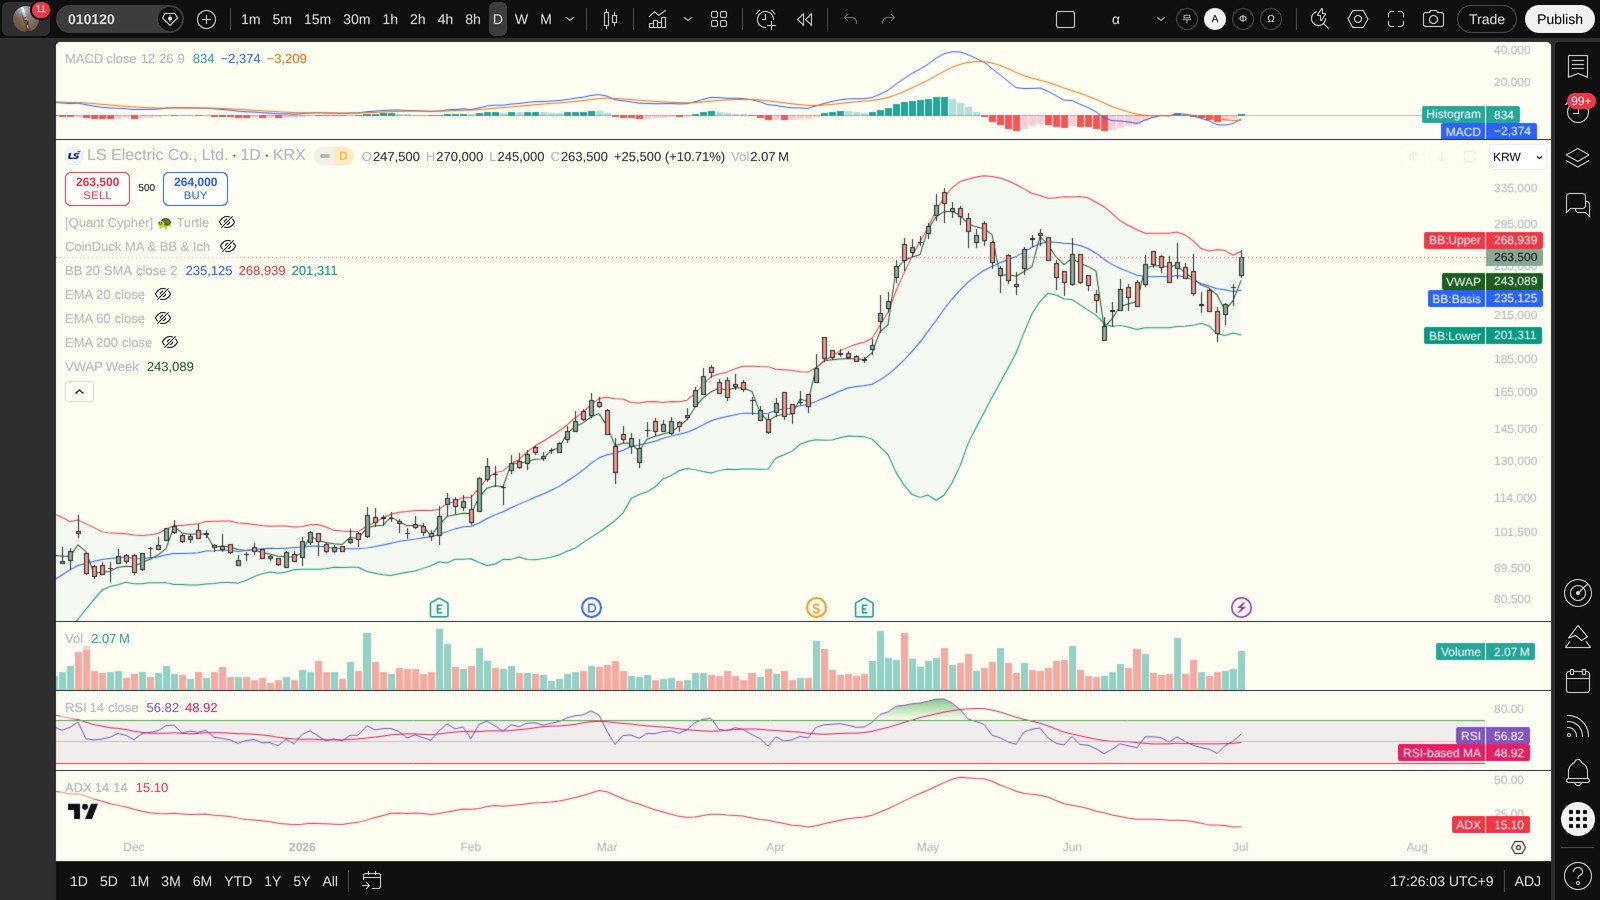Open the alerts bell icon
The width and height of the screenshot is (1600, 900).
coord(1578,773)
